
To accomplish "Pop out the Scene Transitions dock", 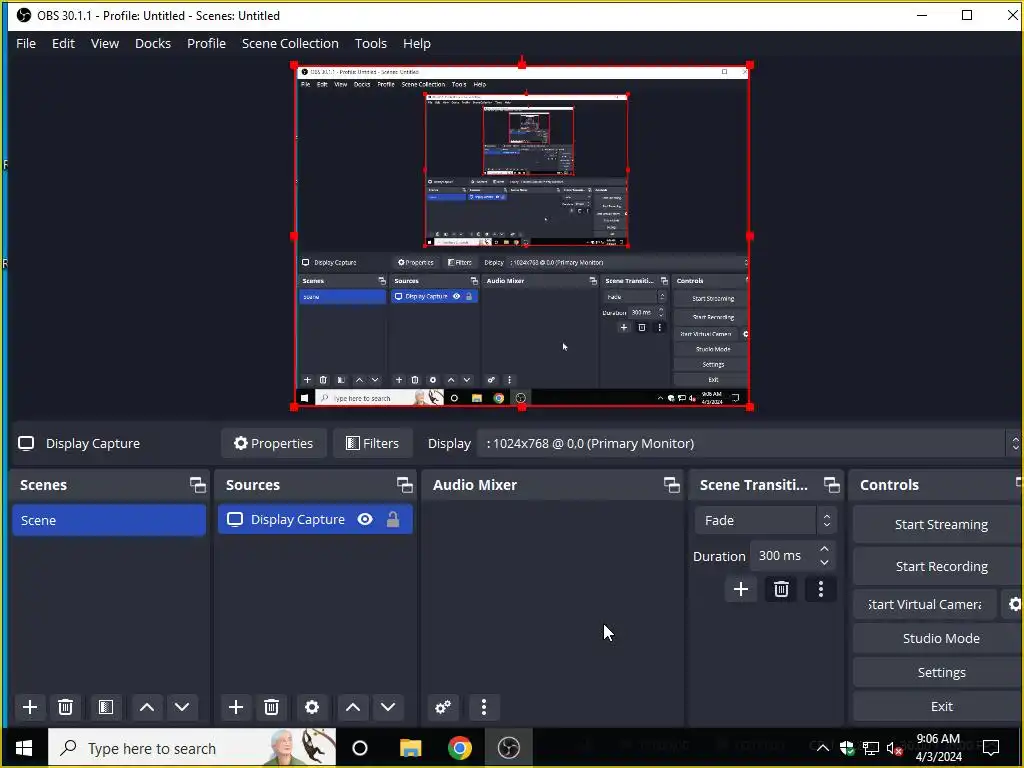I will point(831,485).
